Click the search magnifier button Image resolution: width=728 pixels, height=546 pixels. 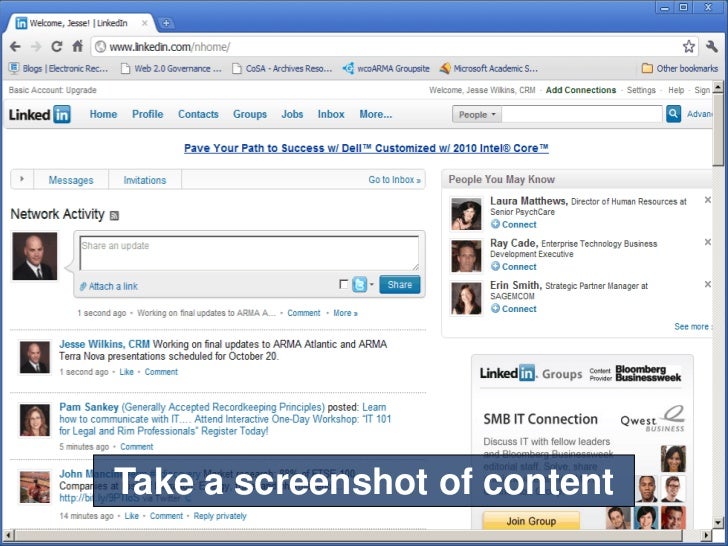point(673,114)
